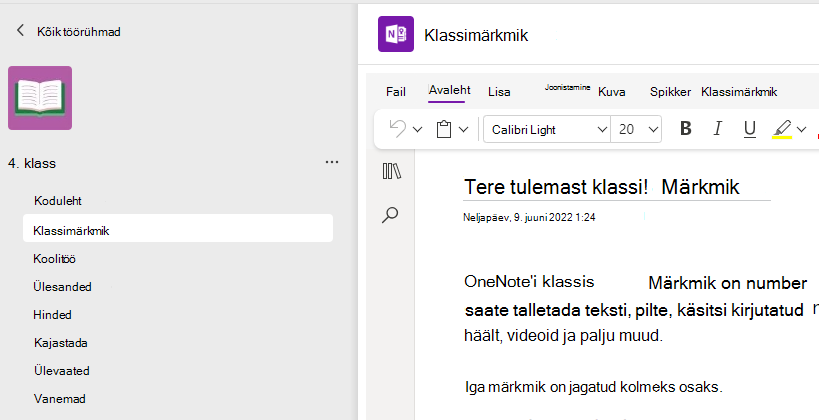Open Koolitöö in the sidebar

[x=54, y=259]
